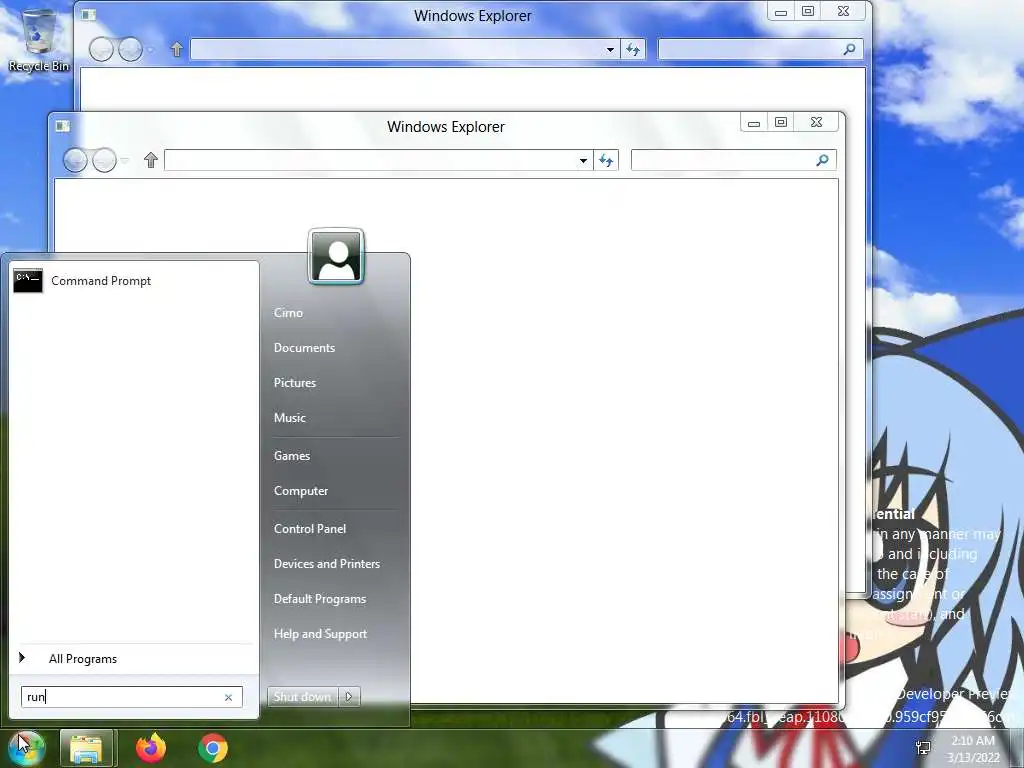Expand address bar dropdown in front Explorer
This screenshot has width=1024, height=768.
[583, 161]
